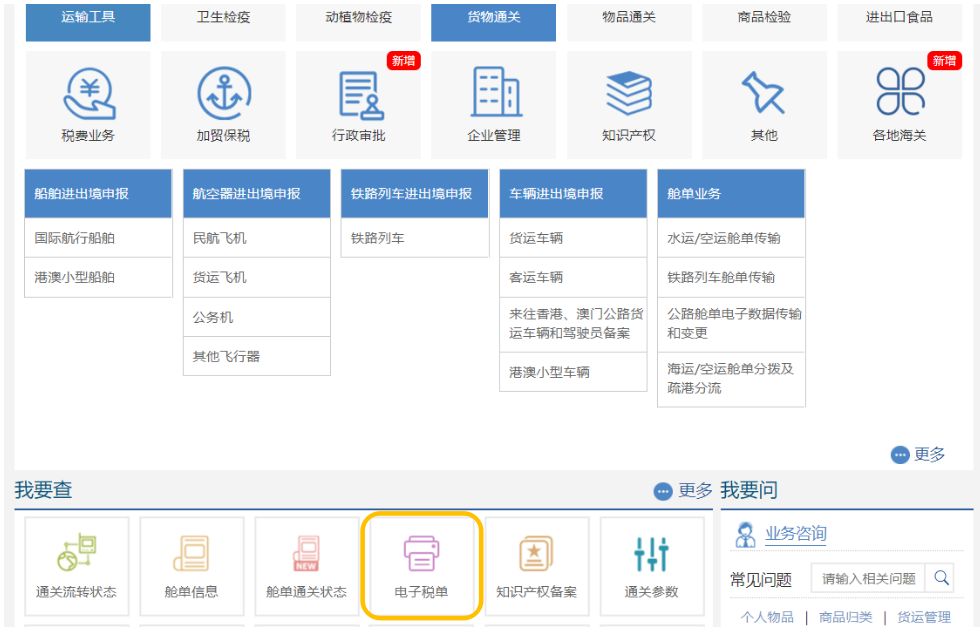Screen dimensions: 980x634
Task: Open the 税费业务 yen-in-hand icon
Action: point(89,94)
